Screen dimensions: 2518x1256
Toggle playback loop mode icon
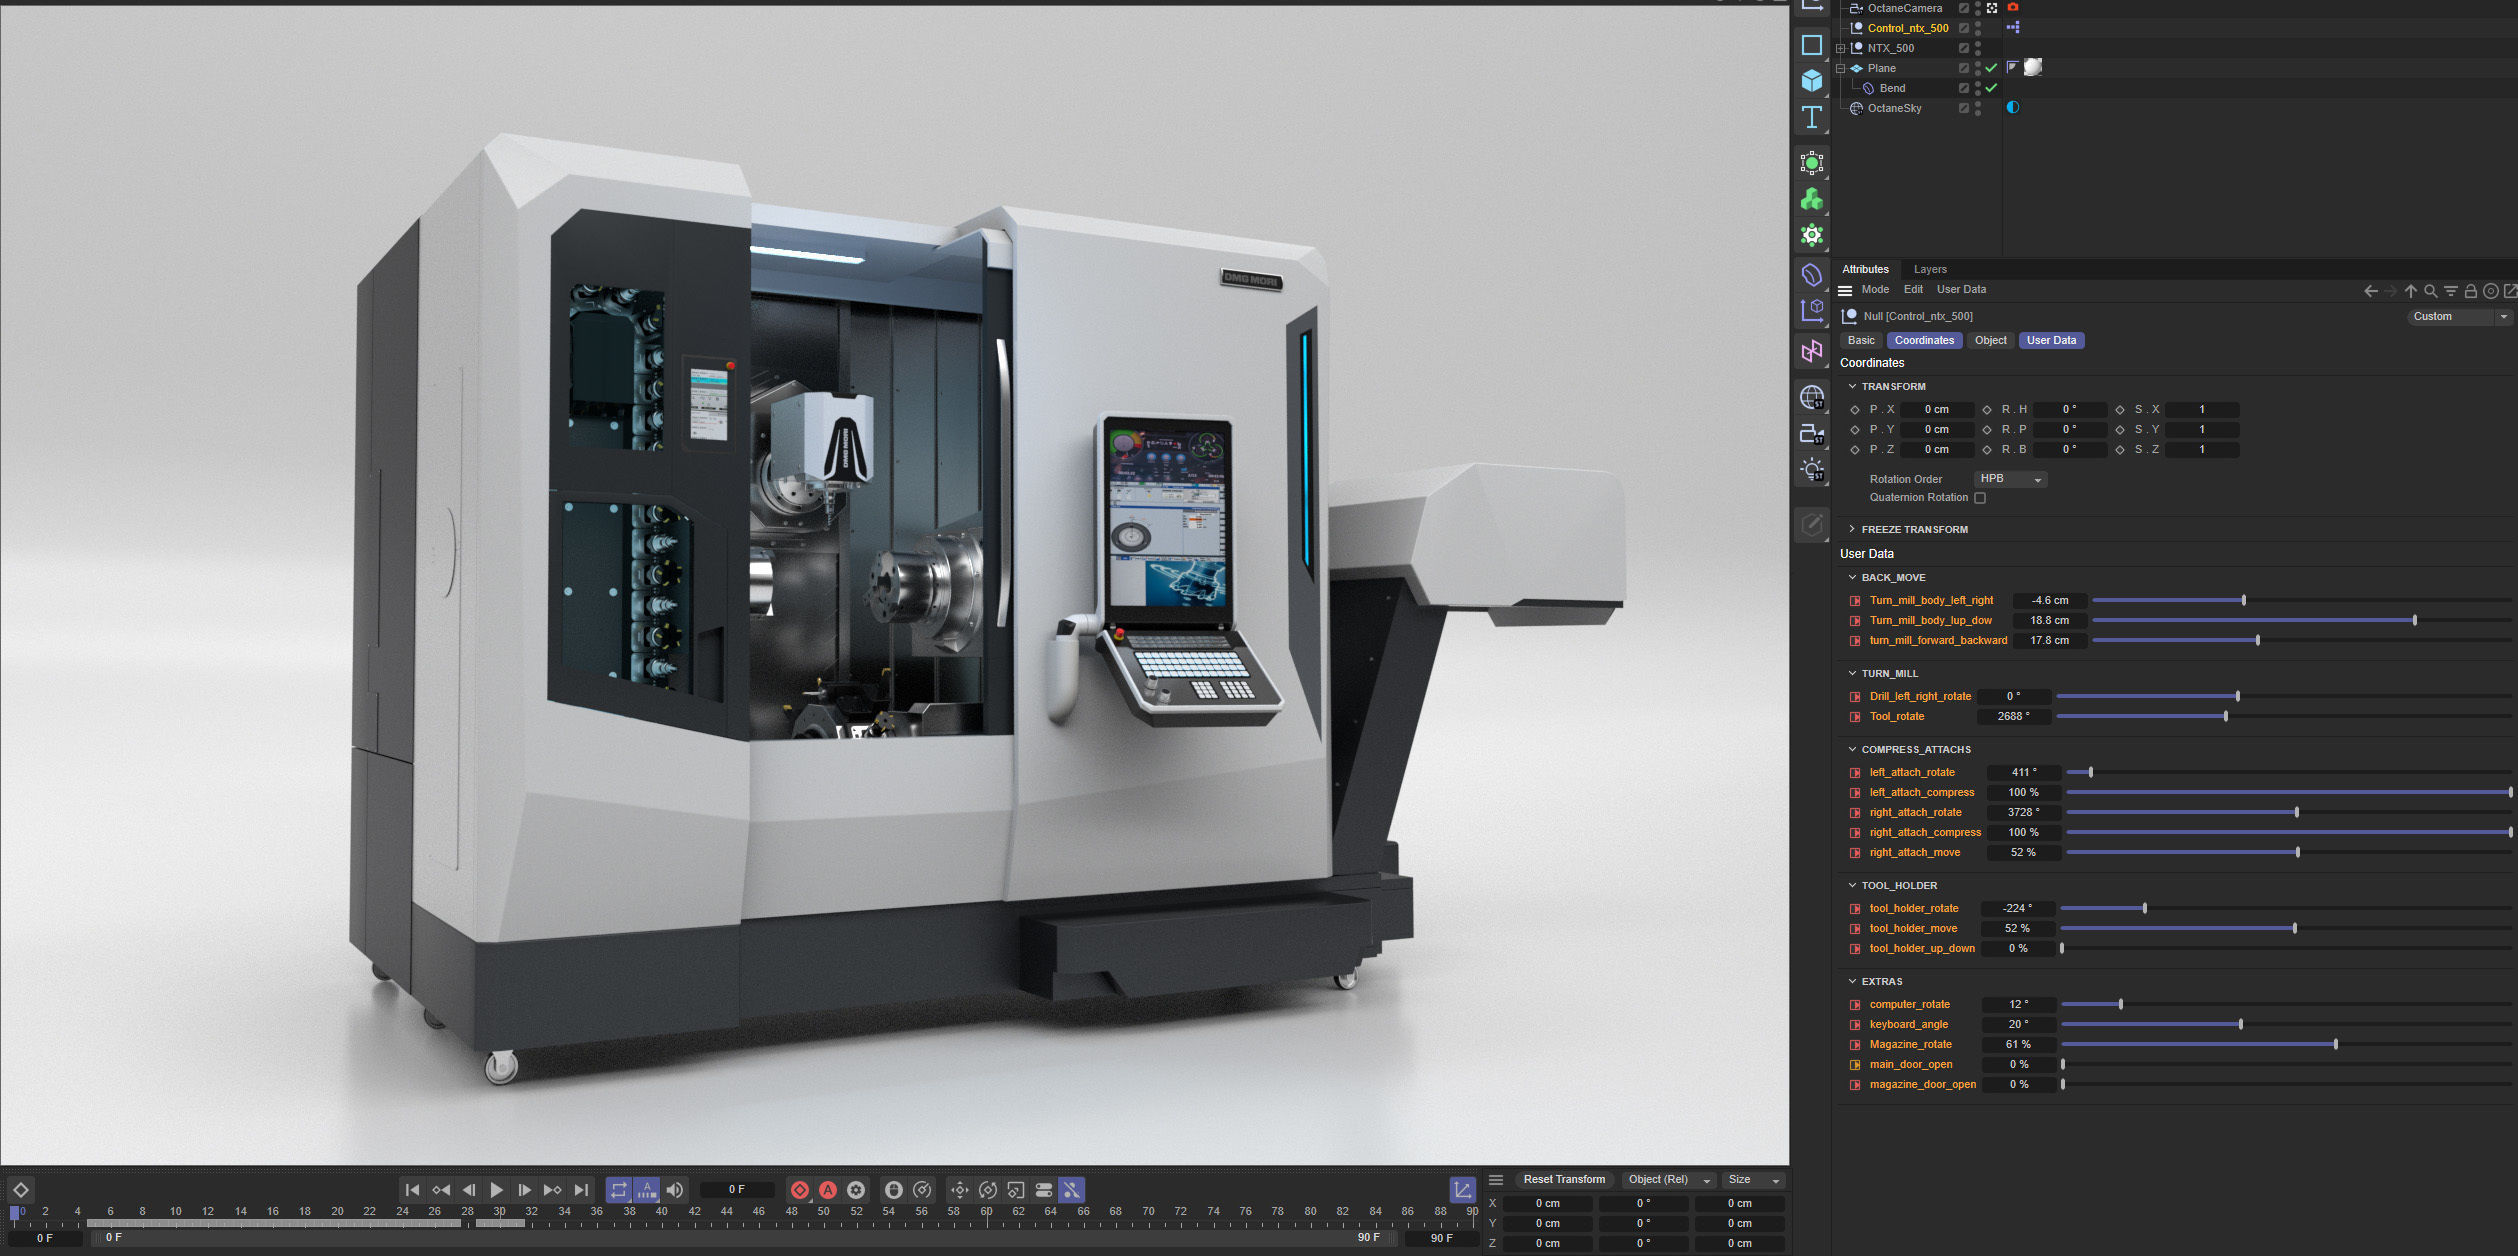[618, 1190]
